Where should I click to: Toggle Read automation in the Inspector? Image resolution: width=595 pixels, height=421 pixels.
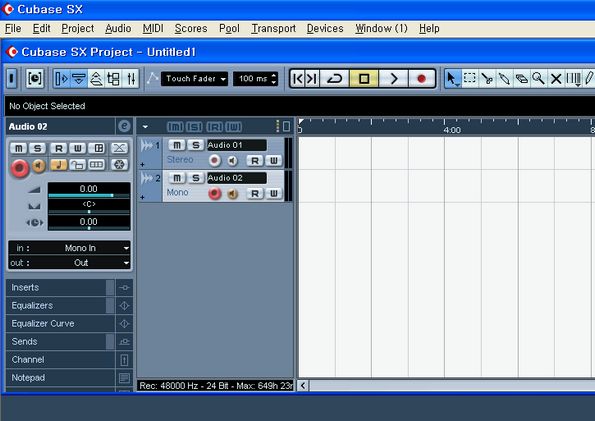[x=59, y=148]
